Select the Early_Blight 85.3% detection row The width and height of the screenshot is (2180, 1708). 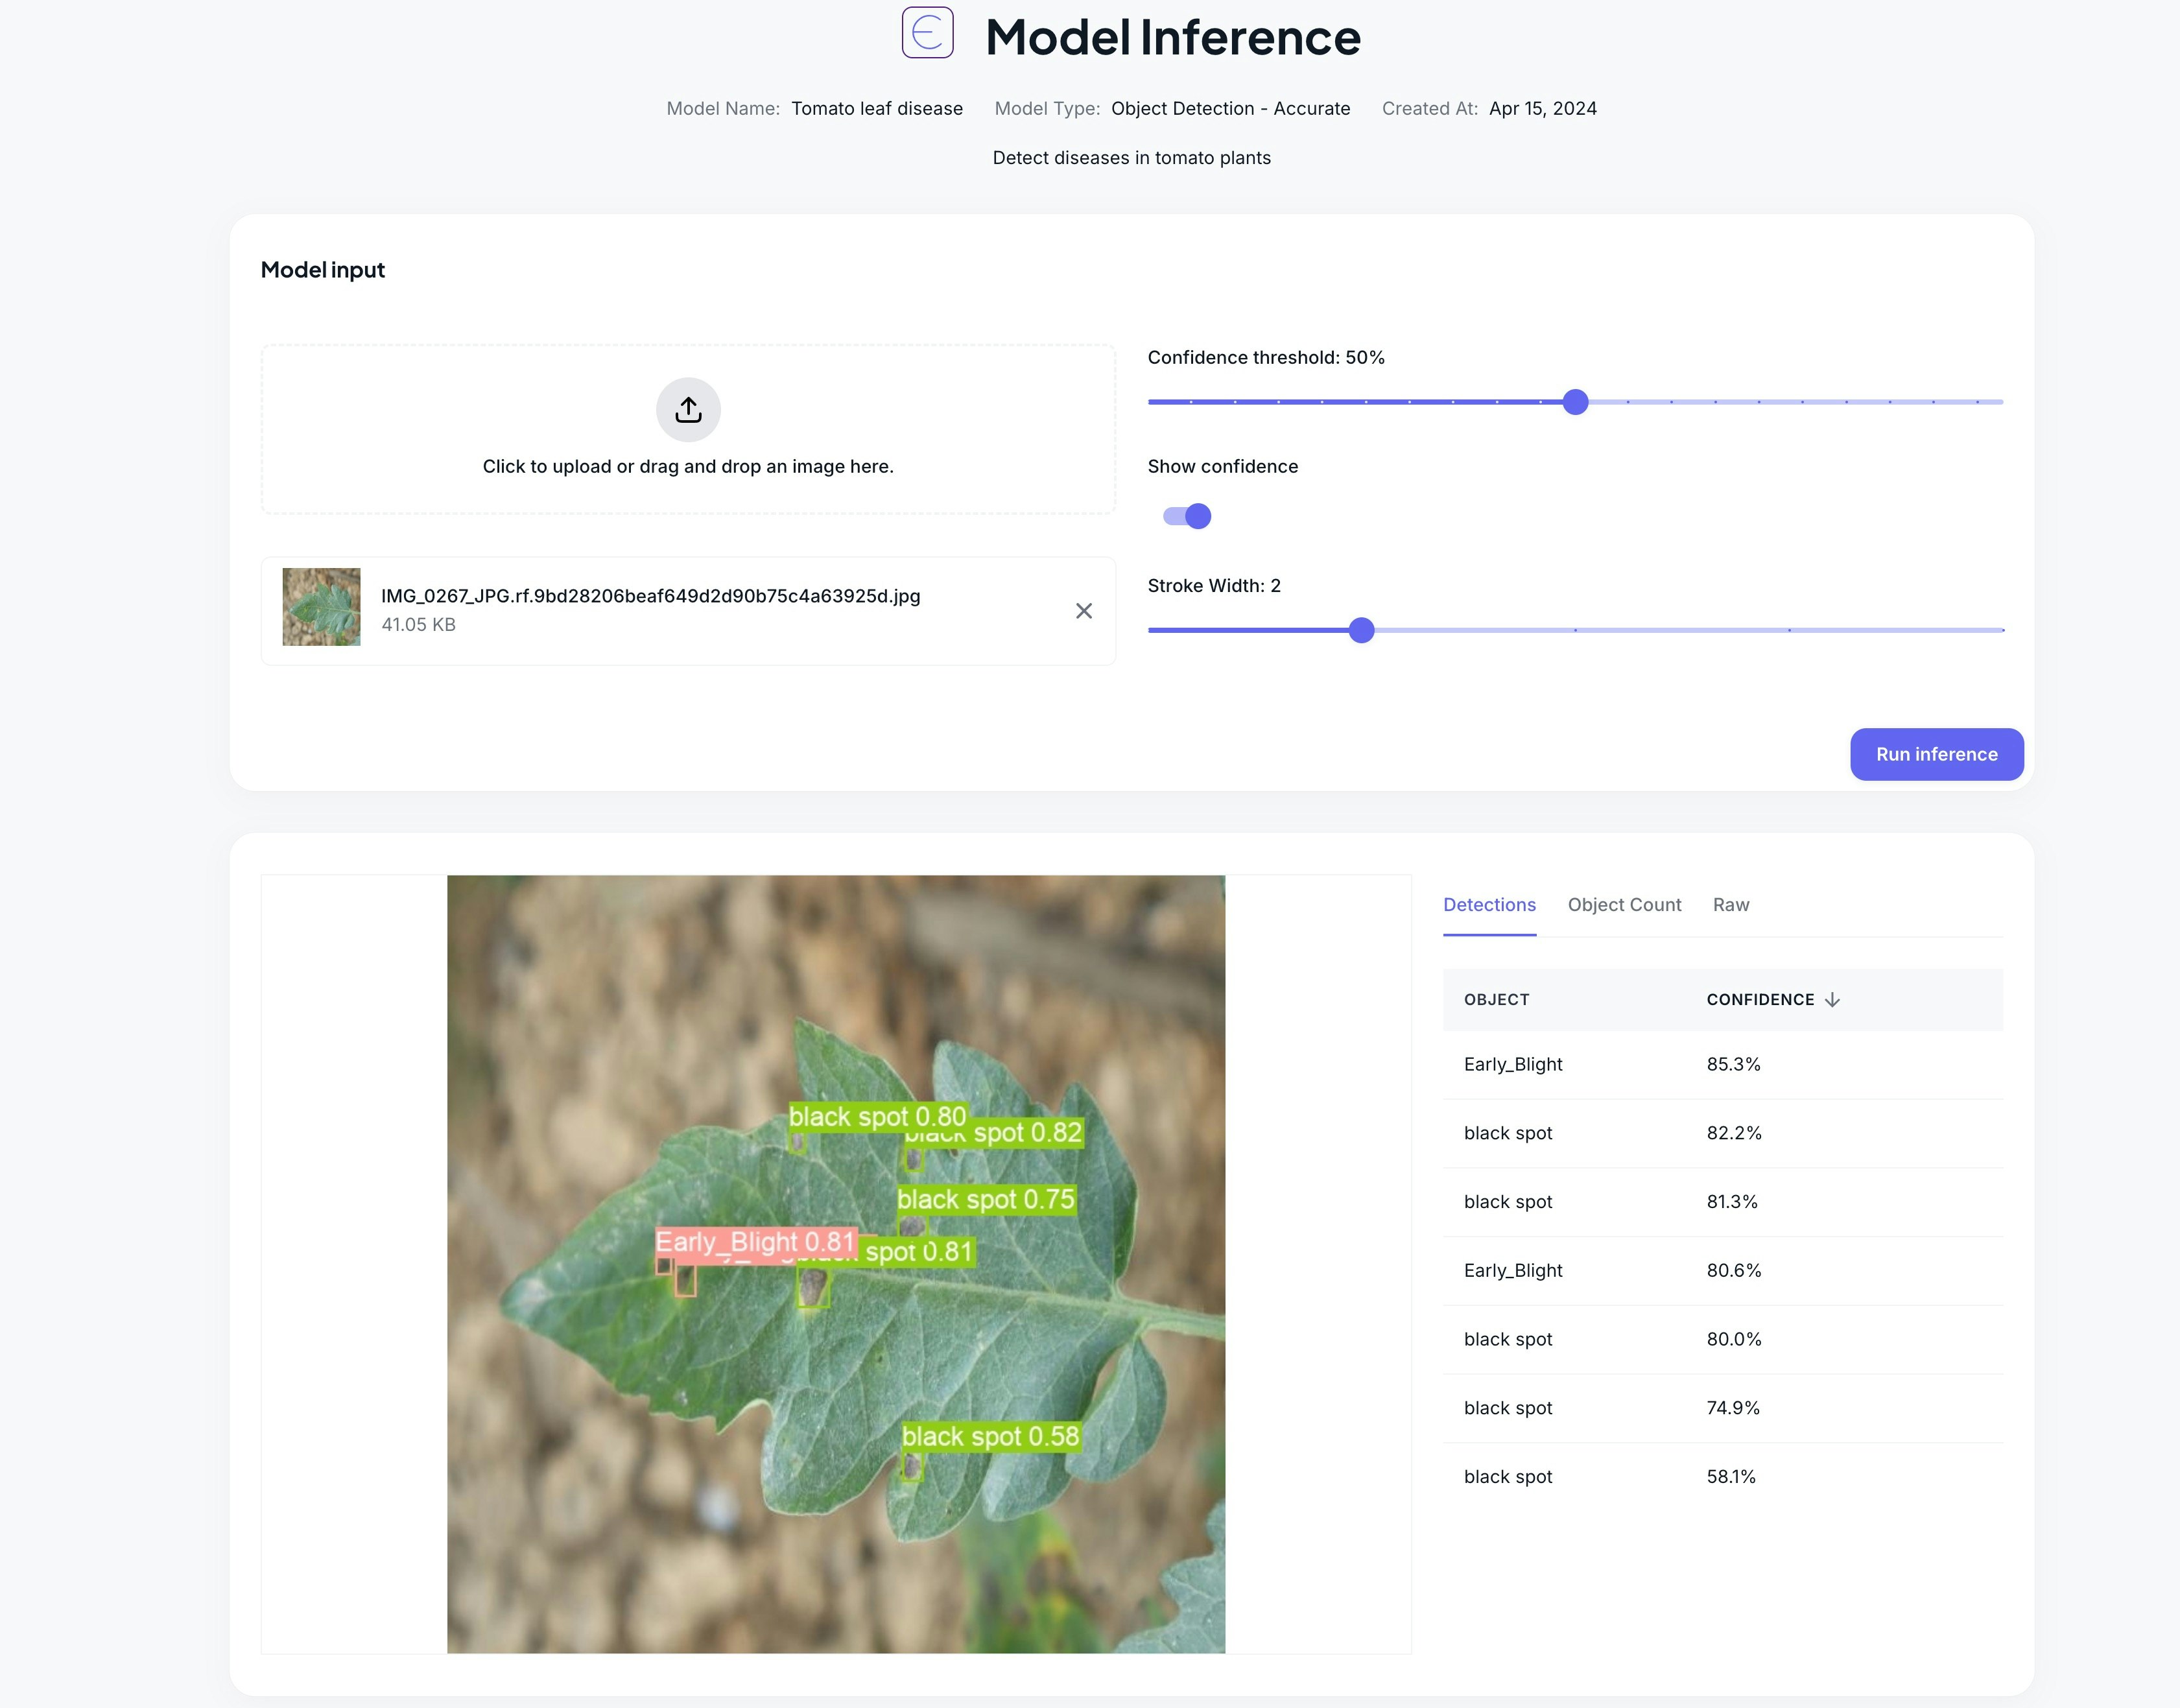pos(1721,1064)
